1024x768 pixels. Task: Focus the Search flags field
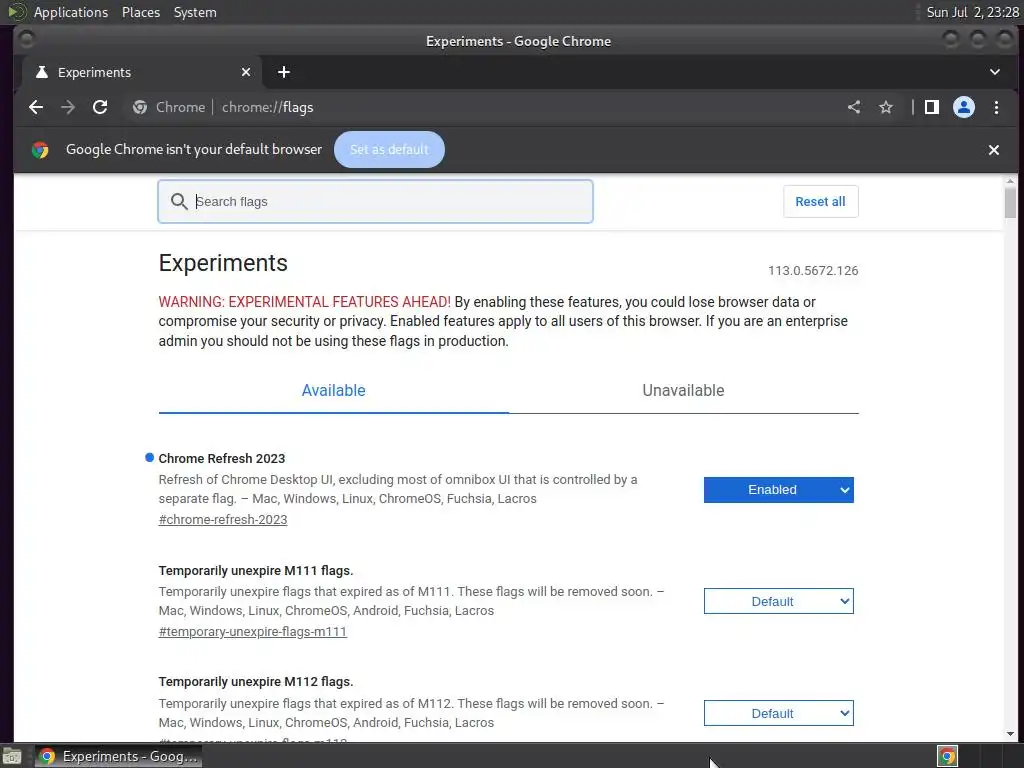tap(376, 201)
